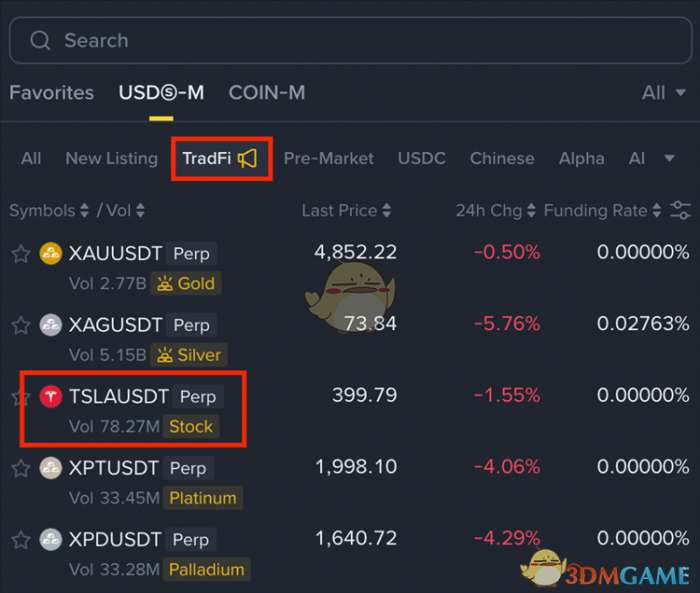
Task: Click the search magnifier icon
Action: (x=40, y=41)
